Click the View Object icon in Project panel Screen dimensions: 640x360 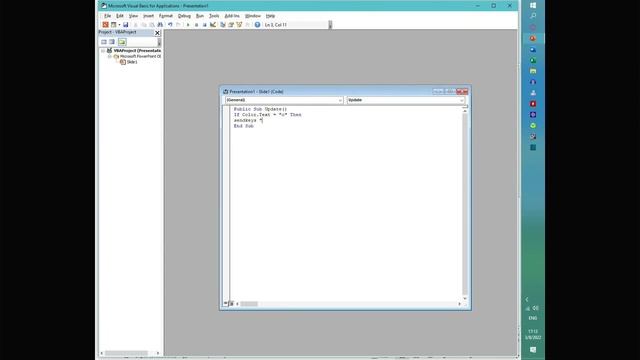(112, 42)
